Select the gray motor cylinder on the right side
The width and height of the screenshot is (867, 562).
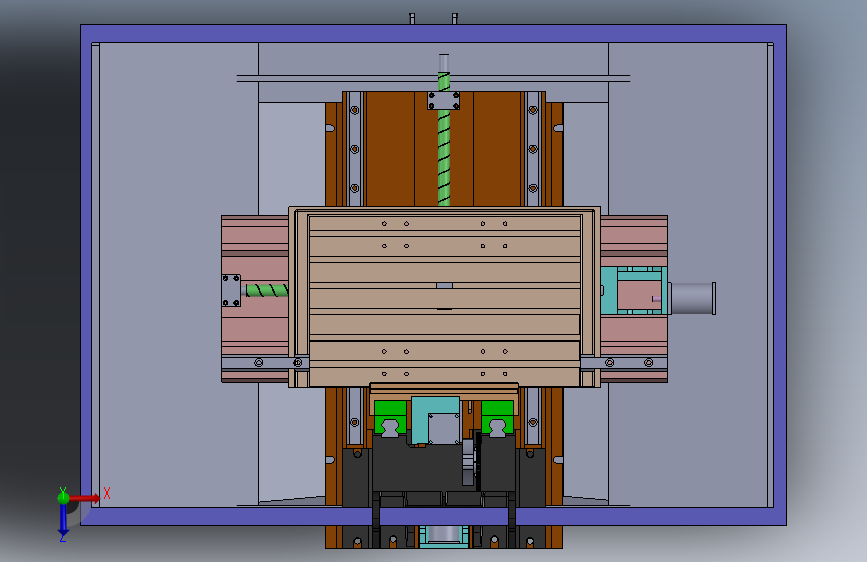693,299
